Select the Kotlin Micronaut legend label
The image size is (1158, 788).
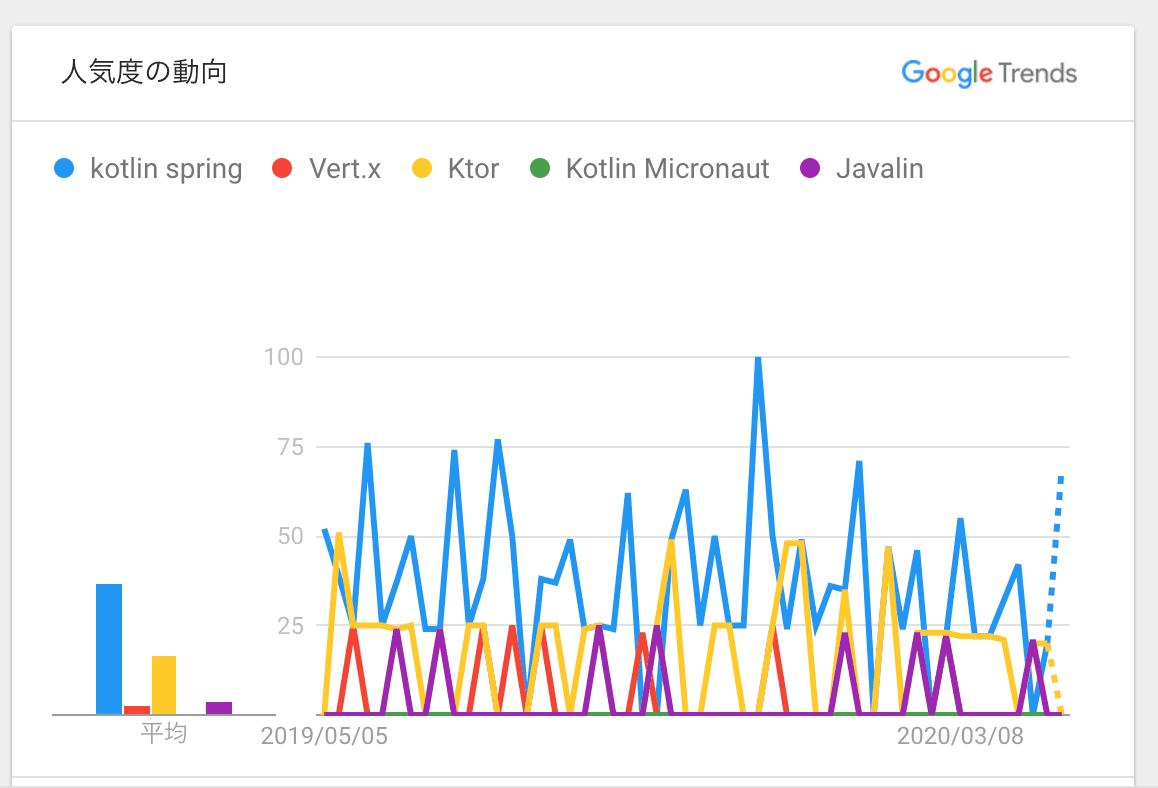(667, 169)
